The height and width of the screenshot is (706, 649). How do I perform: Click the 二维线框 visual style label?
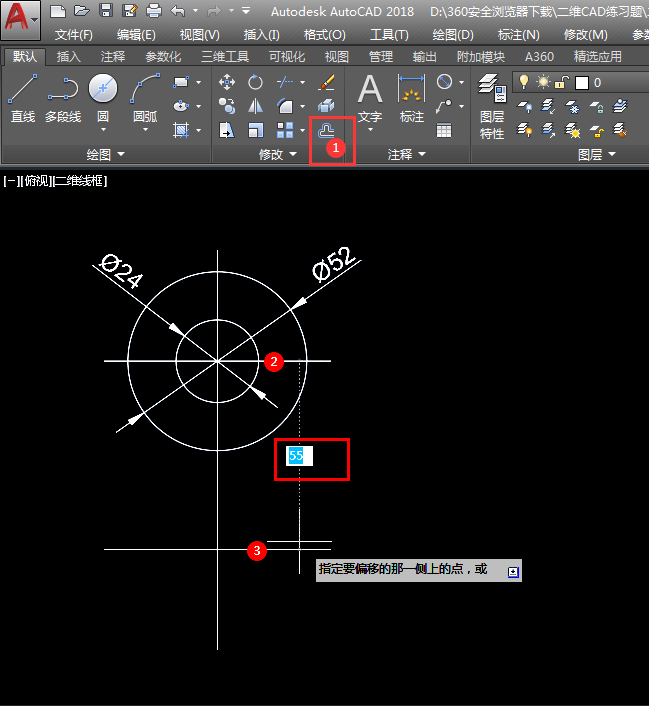click(x=80, y=181)
